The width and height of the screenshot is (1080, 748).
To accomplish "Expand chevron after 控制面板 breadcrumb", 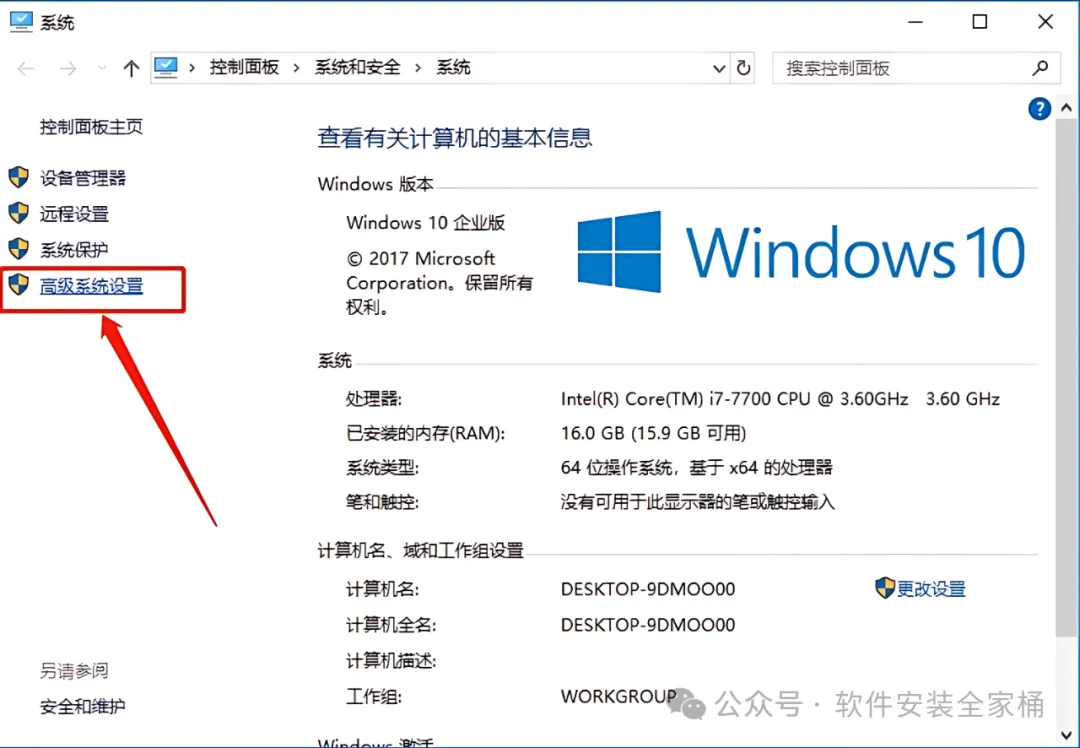I will click(296, 67).
